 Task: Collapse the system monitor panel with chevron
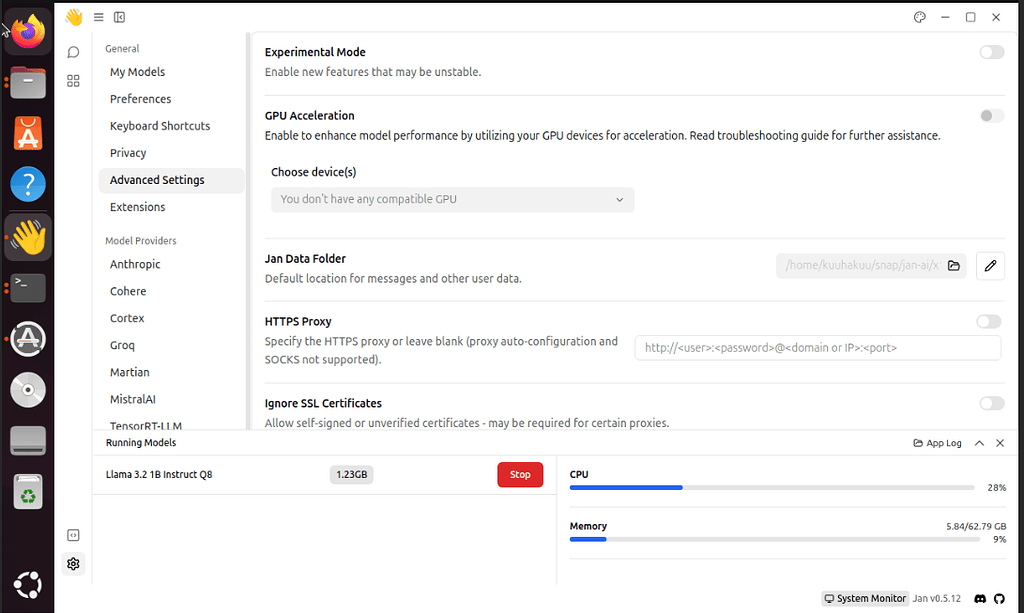click(979, 443)
